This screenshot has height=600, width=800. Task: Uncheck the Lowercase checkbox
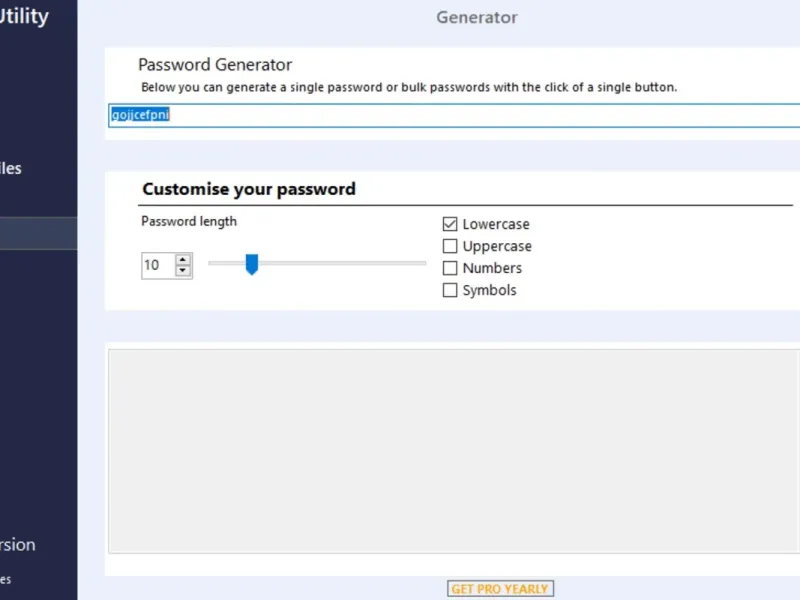(450, 225)
